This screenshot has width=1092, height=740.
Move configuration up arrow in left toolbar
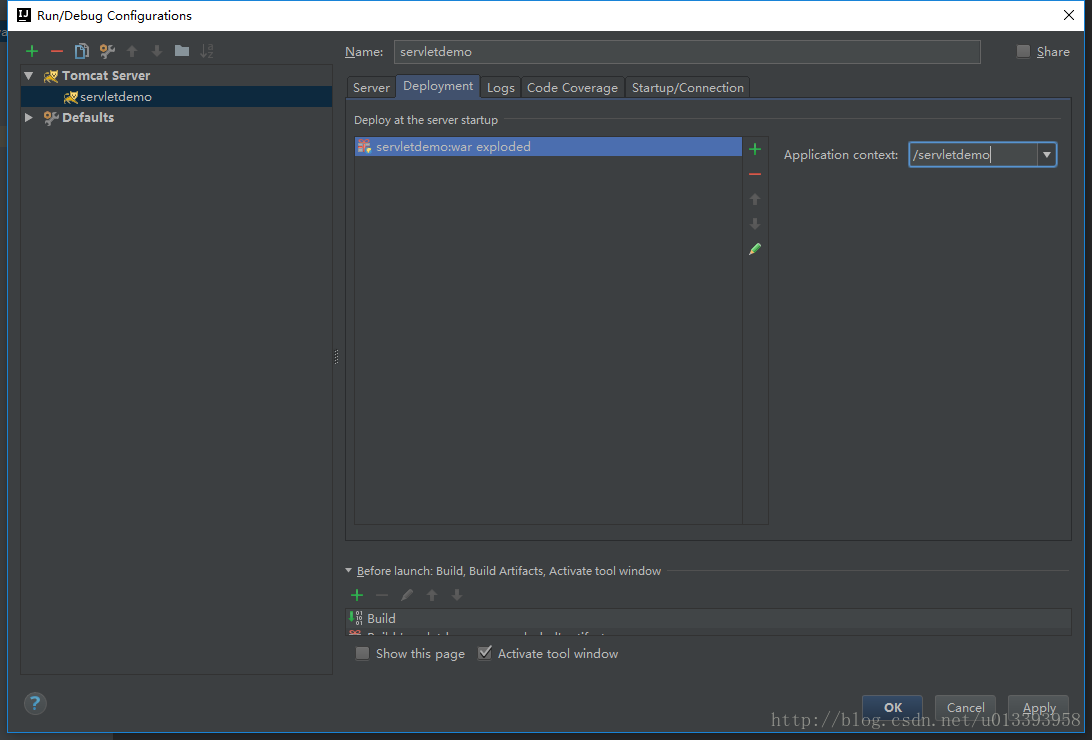click(132, 51)
